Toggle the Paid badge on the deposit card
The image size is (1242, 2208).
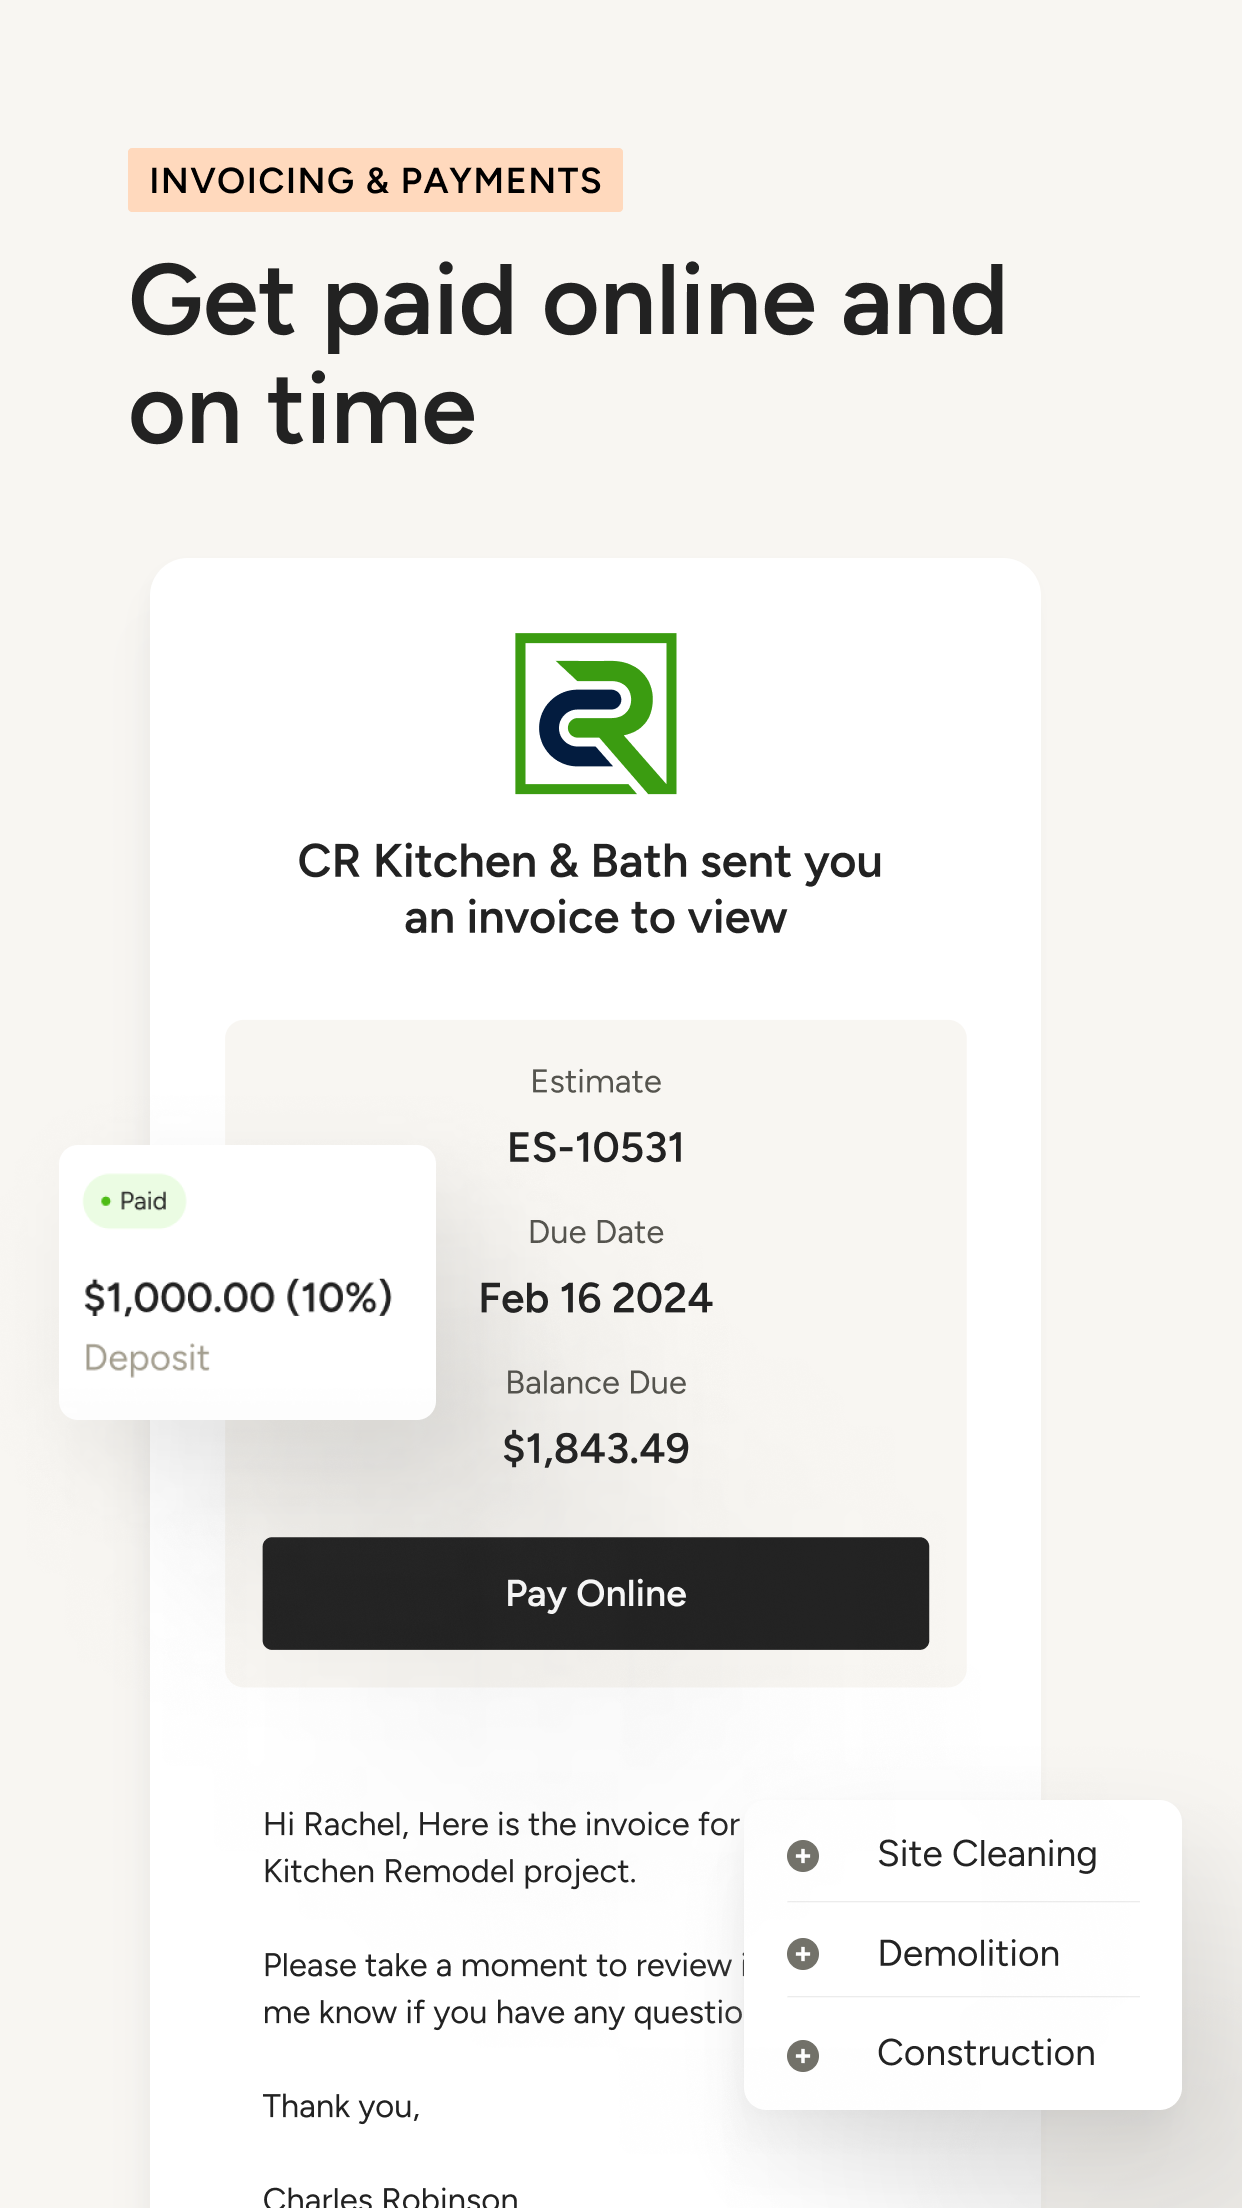coord(134,1200)
